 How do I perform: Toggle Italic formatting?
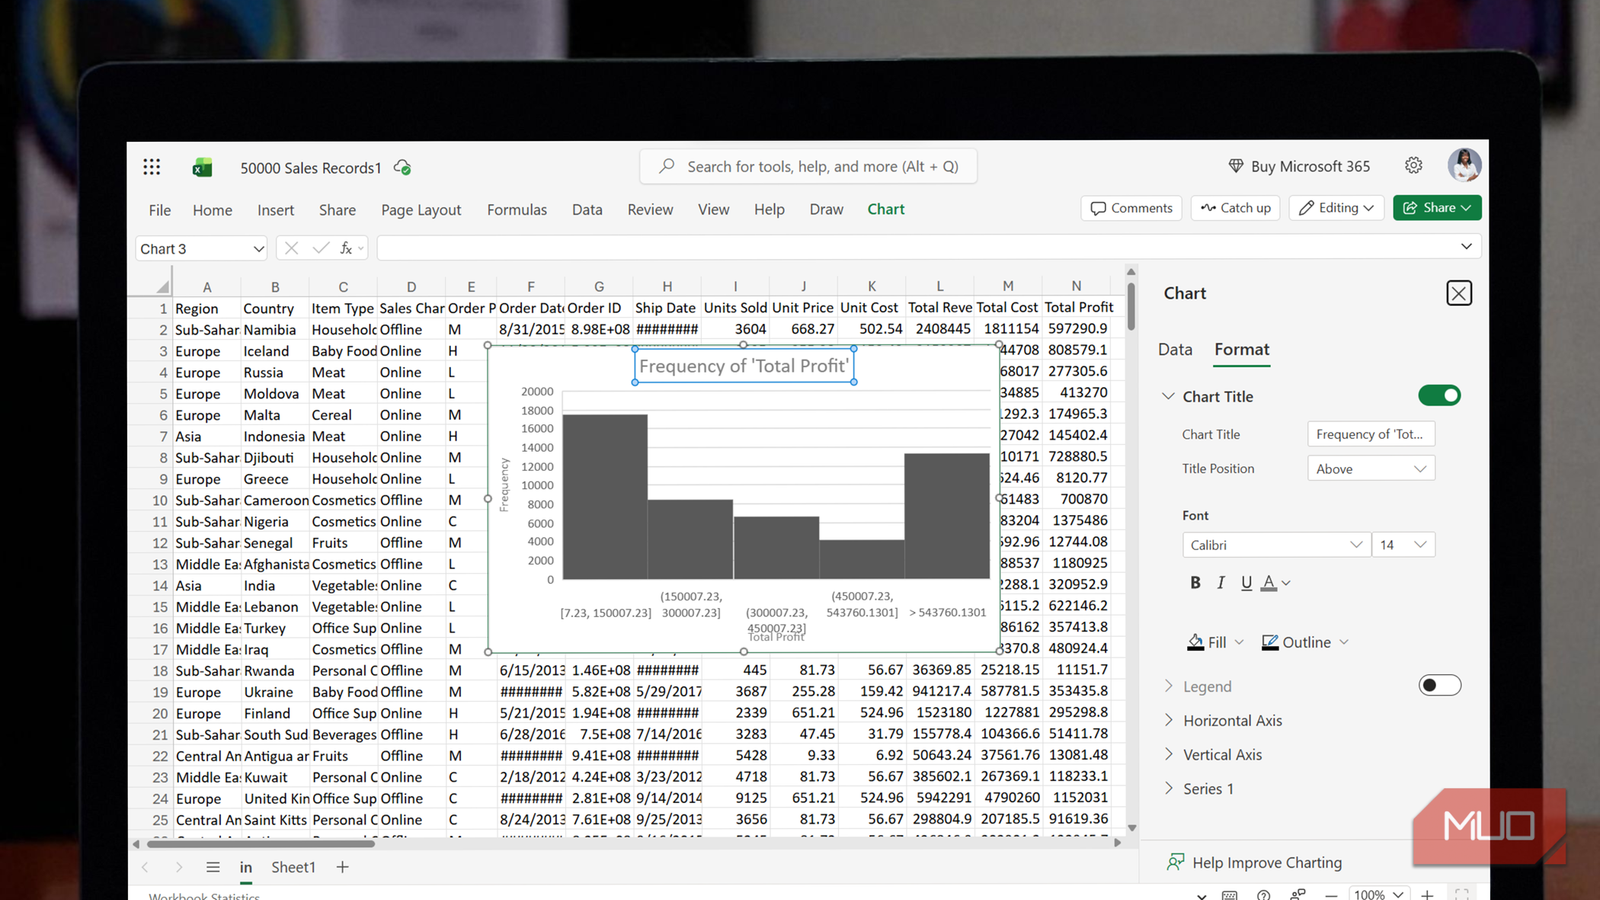tap(1220, 582)
